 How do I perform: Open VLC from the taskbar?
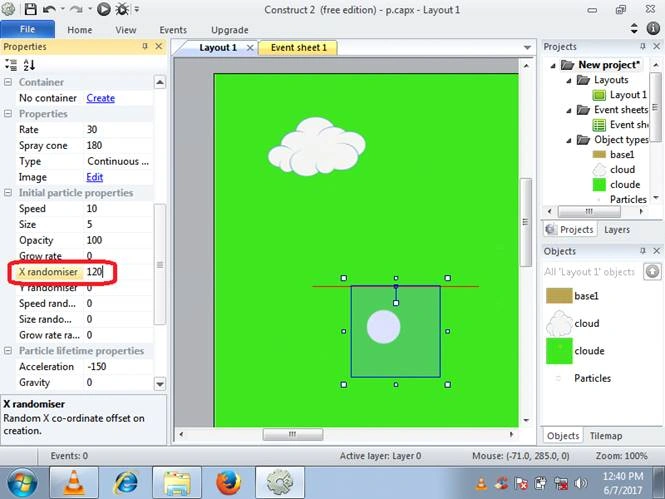coord(74,482)
